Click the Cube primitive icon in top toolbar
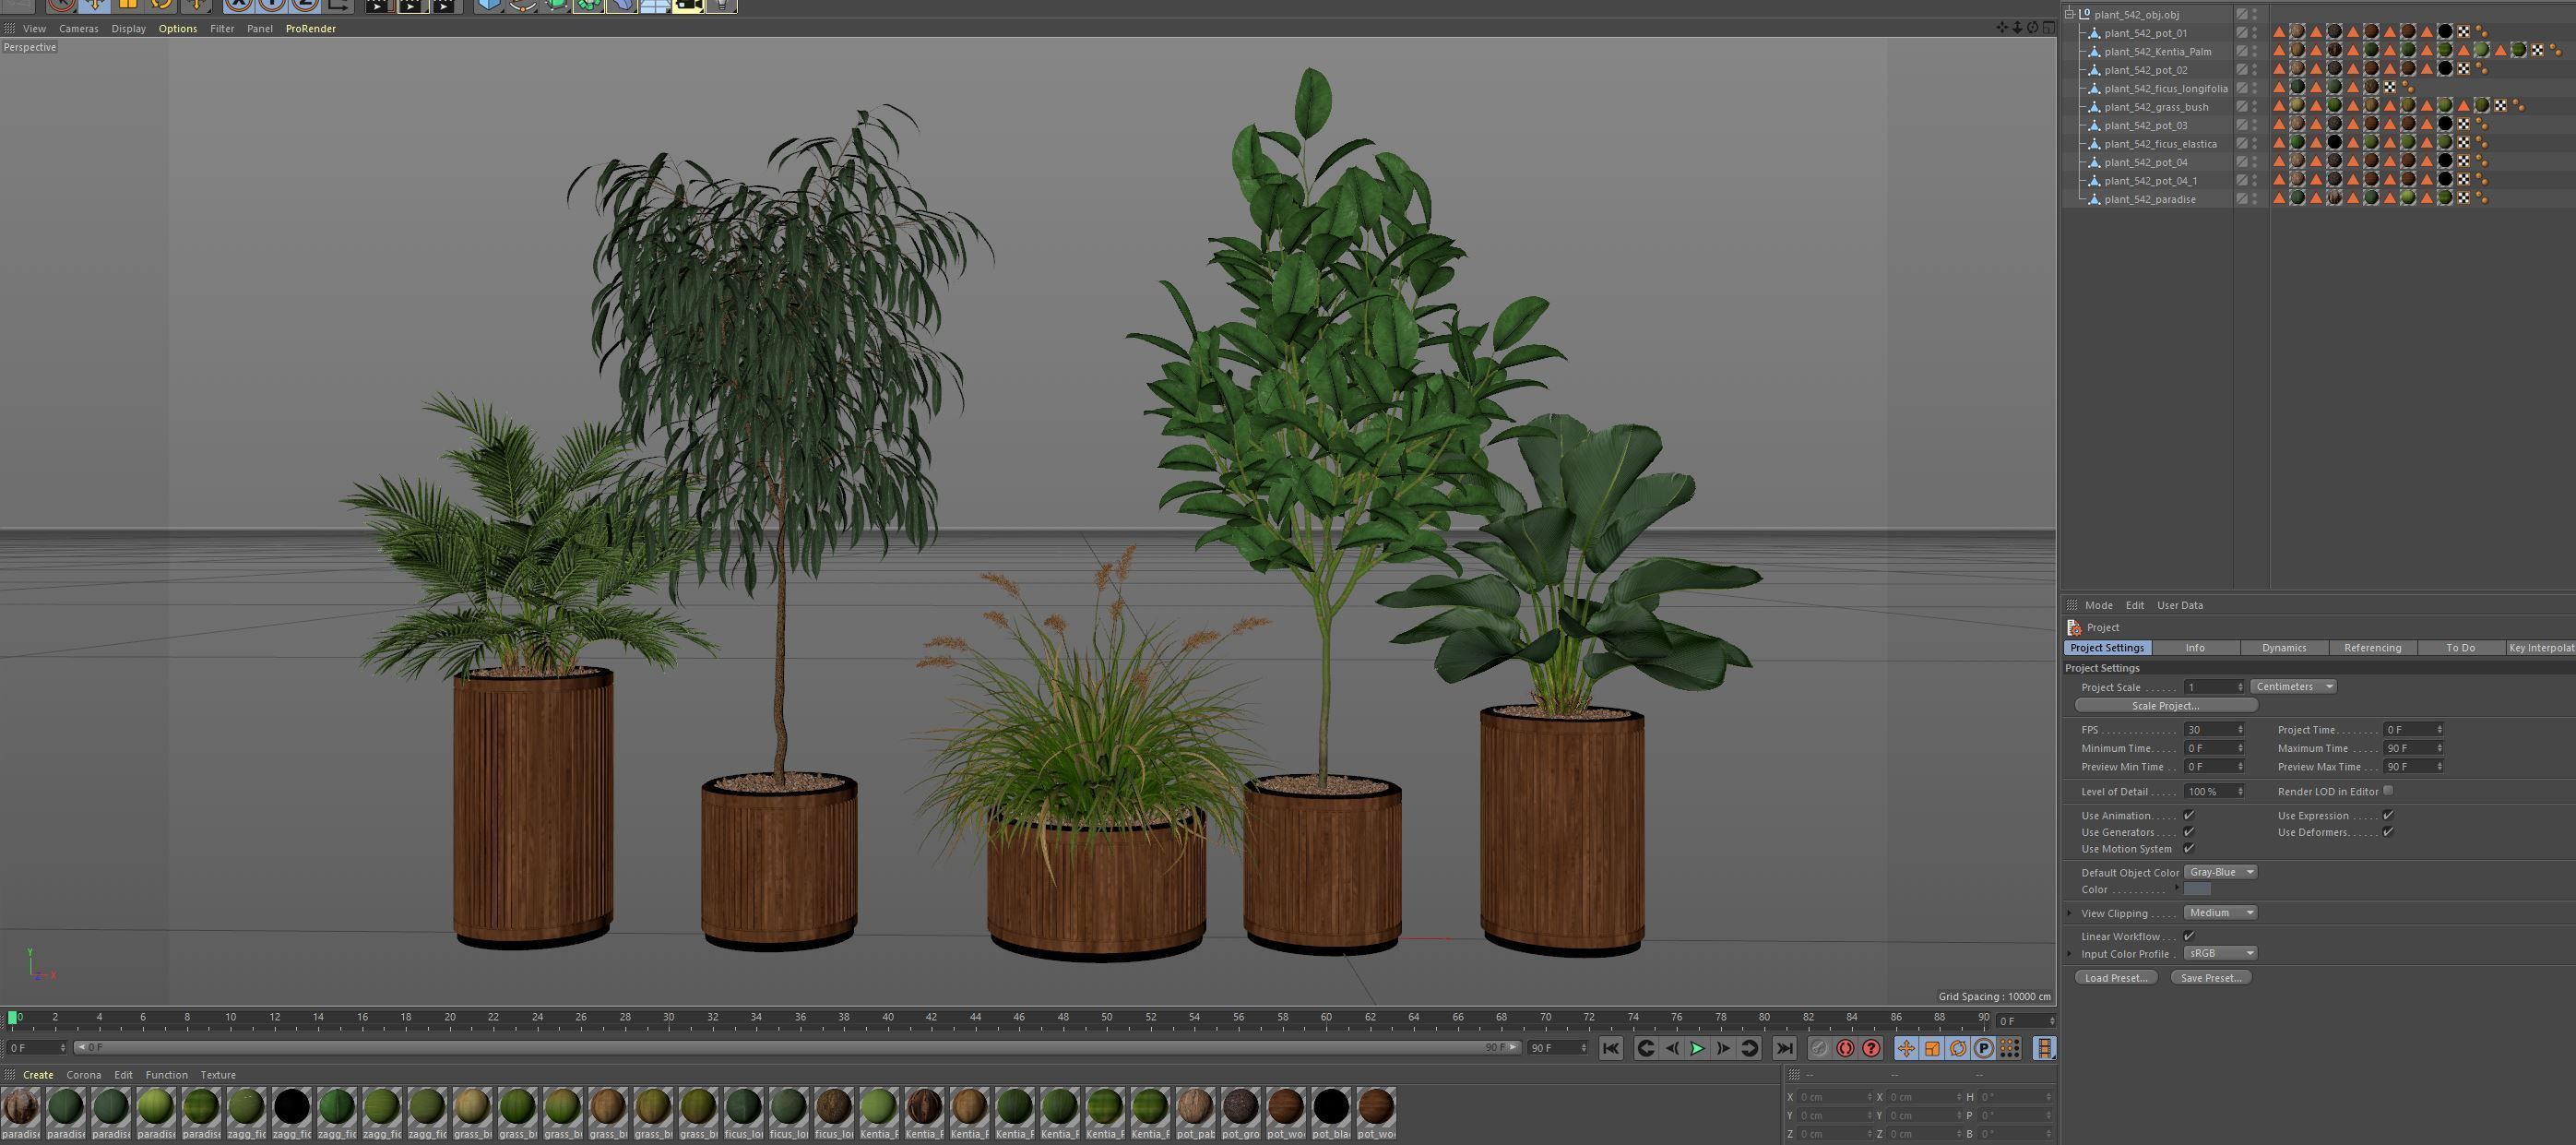Viewport: 2576px width, 1145px height. click(489, 5)
